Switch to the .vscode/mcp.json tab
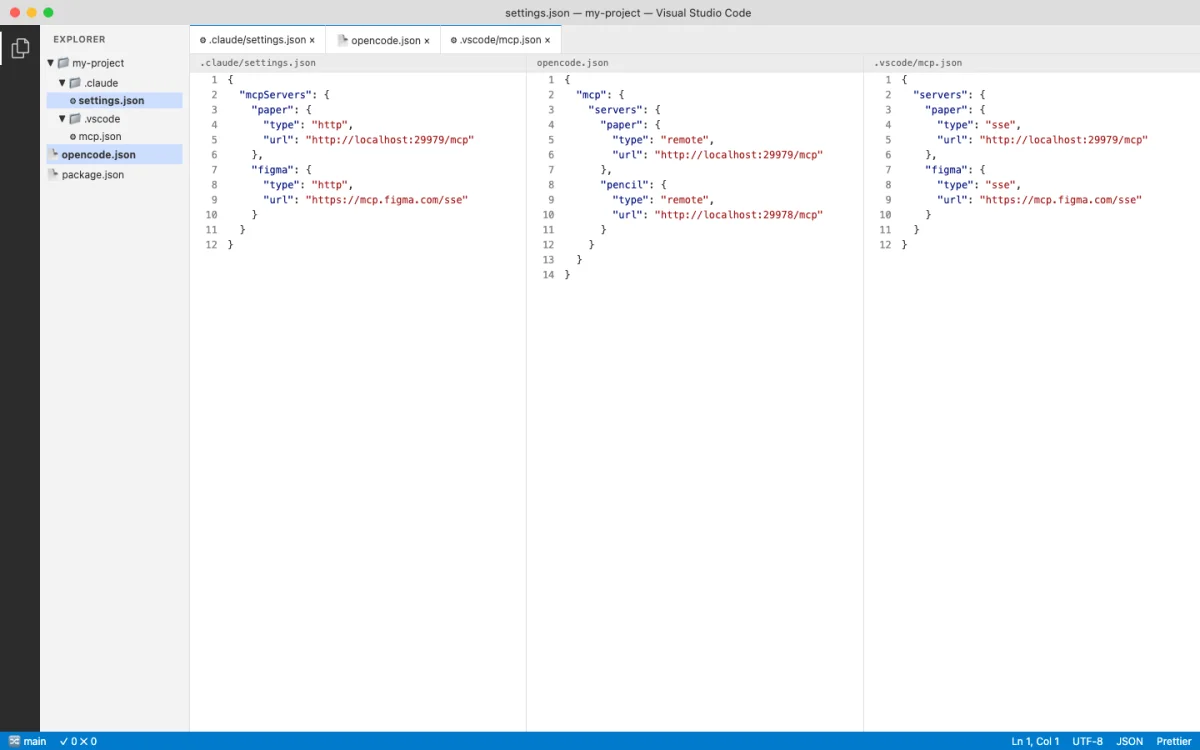Image resolution: width=1200 pixels, height=750 pixels. [x=501, y=40]
